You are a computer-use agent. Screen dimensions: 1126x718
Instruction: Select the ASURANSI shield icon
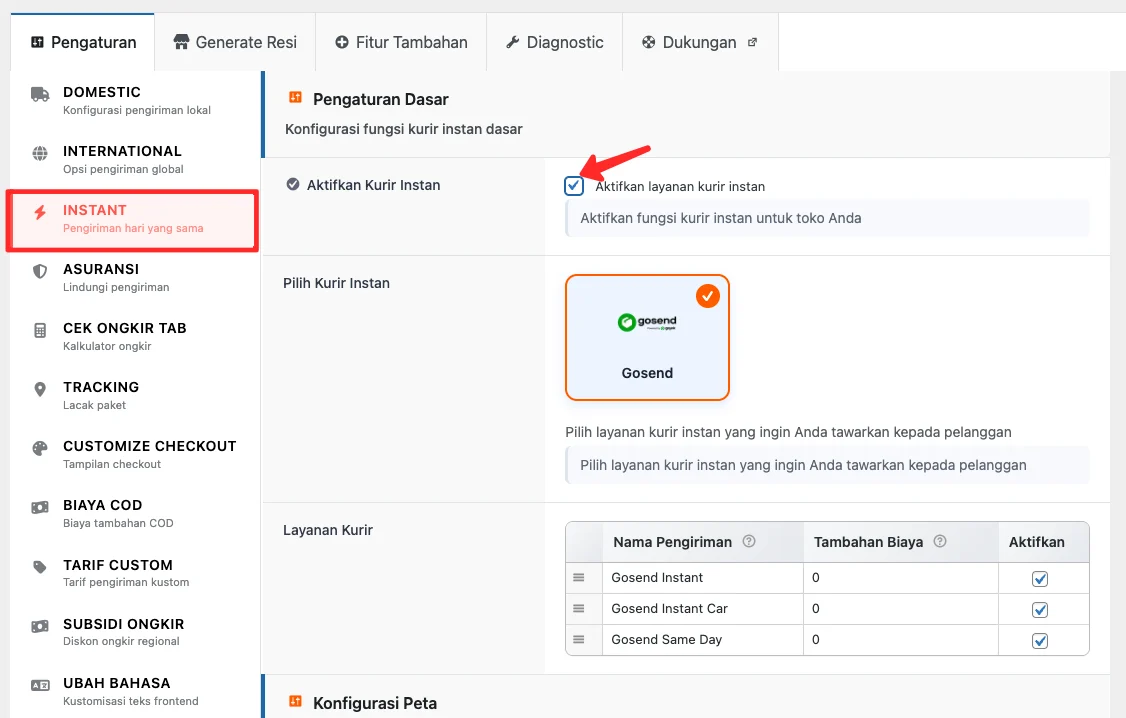[x=39, y=269]
